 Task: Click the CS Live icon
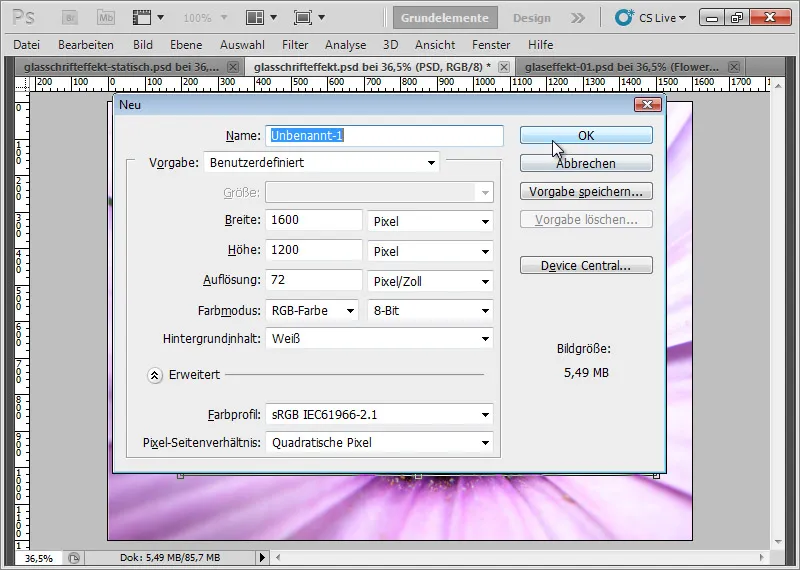[x=624, y=17]
